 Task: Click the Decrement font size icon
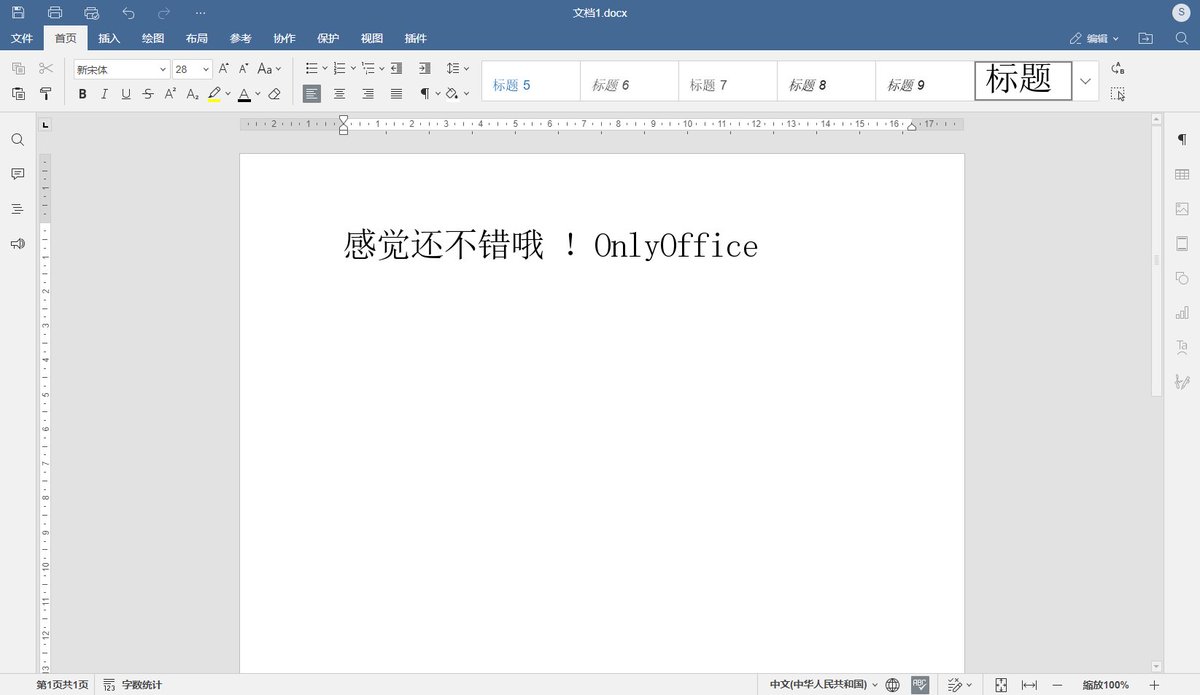click(x=244, y=68)
